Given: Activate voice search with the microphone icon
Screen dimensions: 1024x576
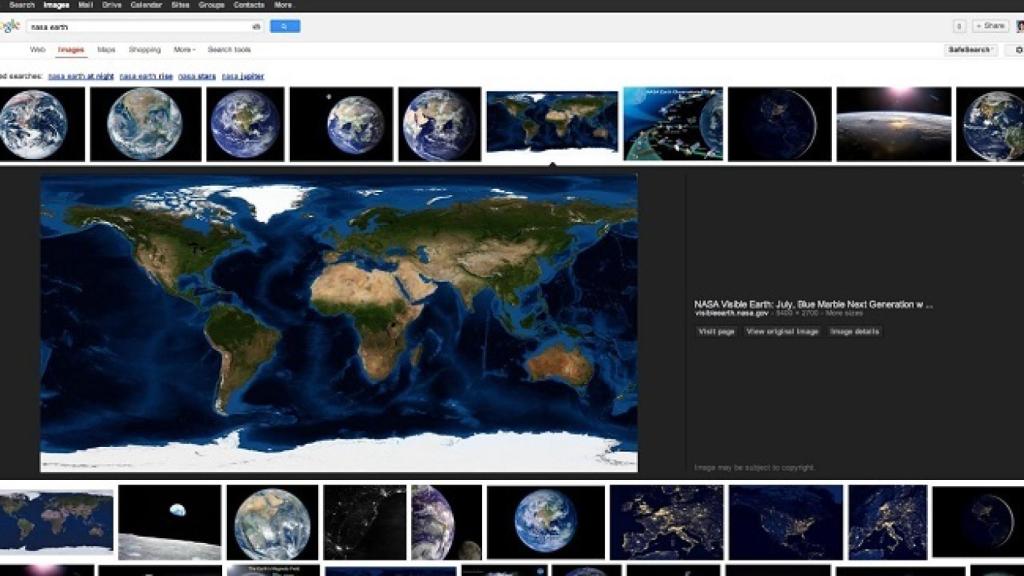Looking at the screenshot, I should click(x=258, y=26).
